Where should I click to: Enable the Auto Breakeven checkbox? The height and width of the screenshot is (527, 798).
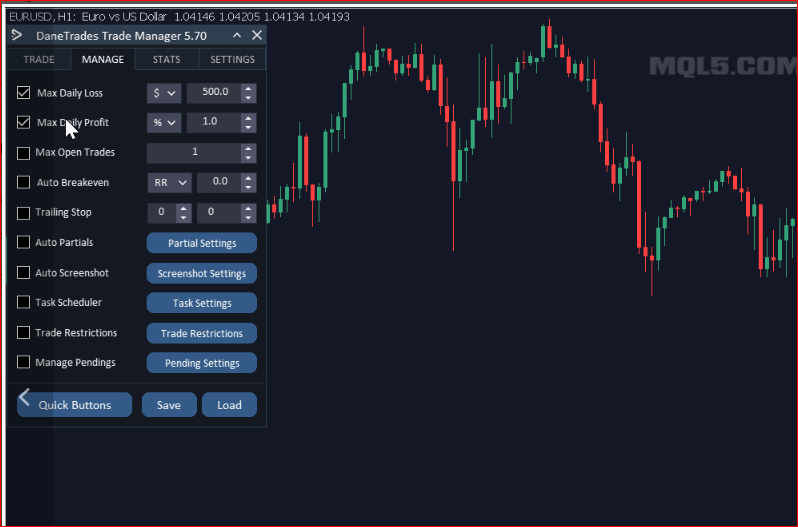[x=23, y=182]
